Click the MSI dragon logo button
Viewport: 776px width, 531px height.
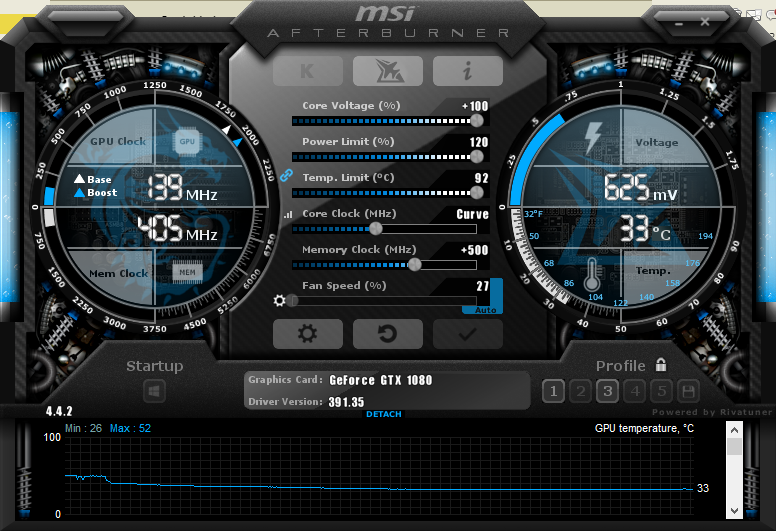pyautogui.click(x=388, y=71)
